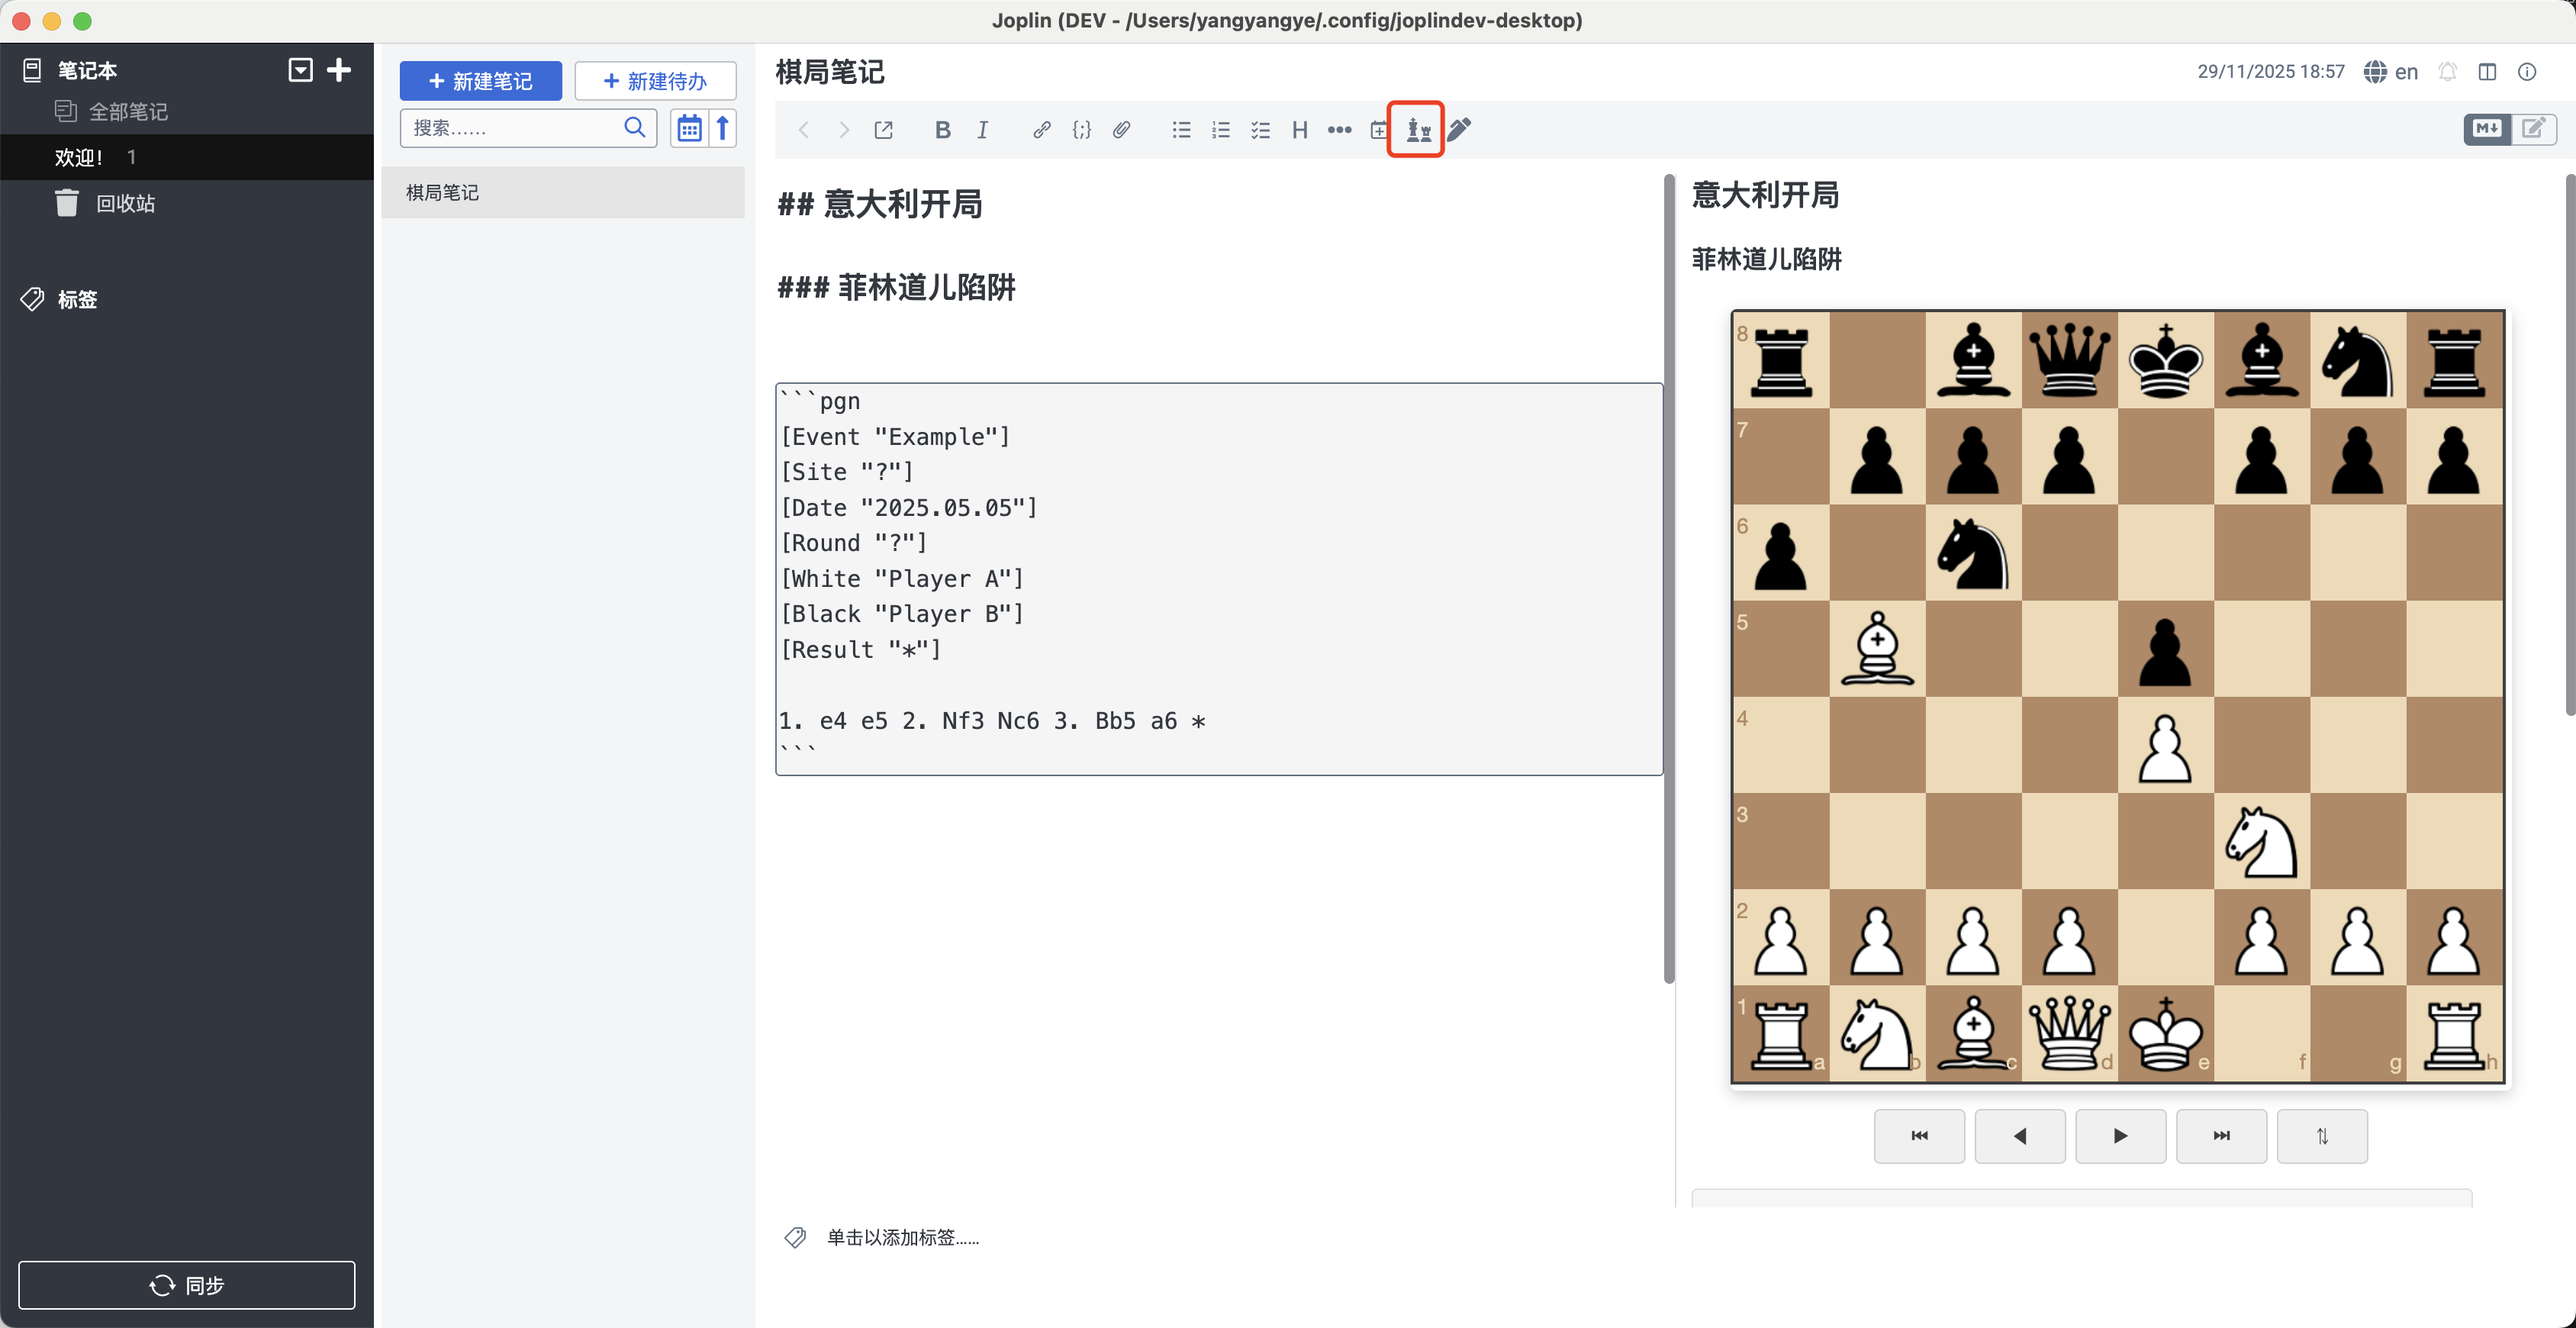This screenshot has width=2576, height=1328.
Task: Toggle external editing icon
Action: [883, 129]
